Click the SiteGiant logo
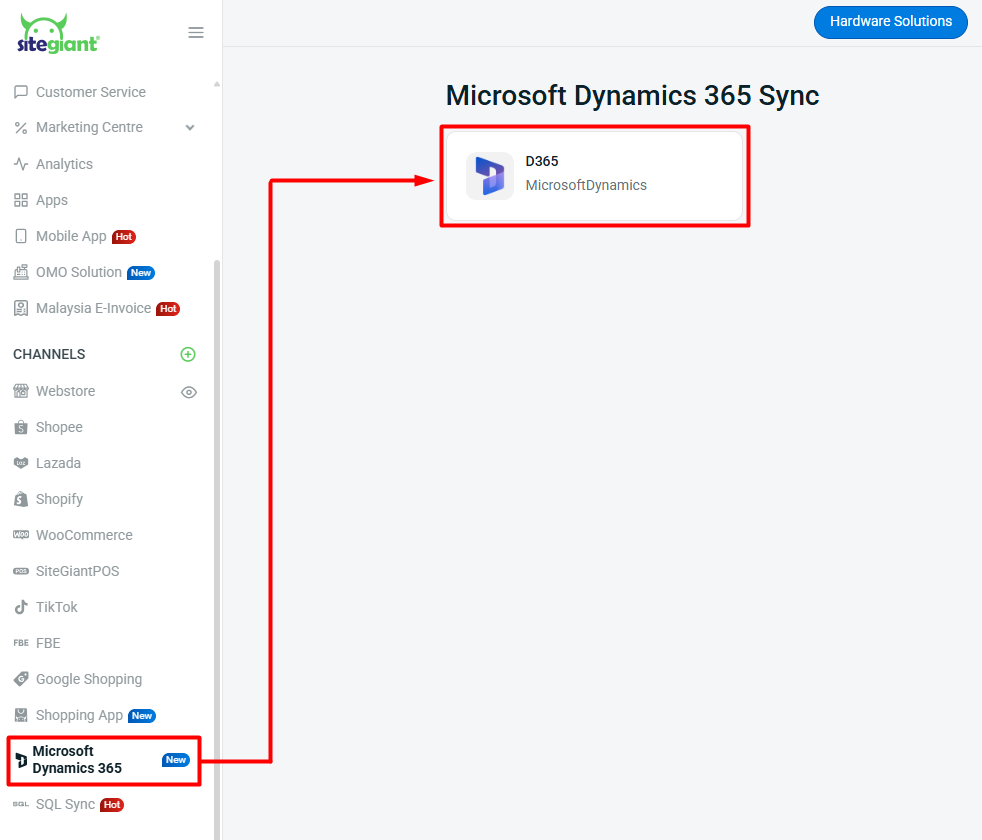 [58, 34]
